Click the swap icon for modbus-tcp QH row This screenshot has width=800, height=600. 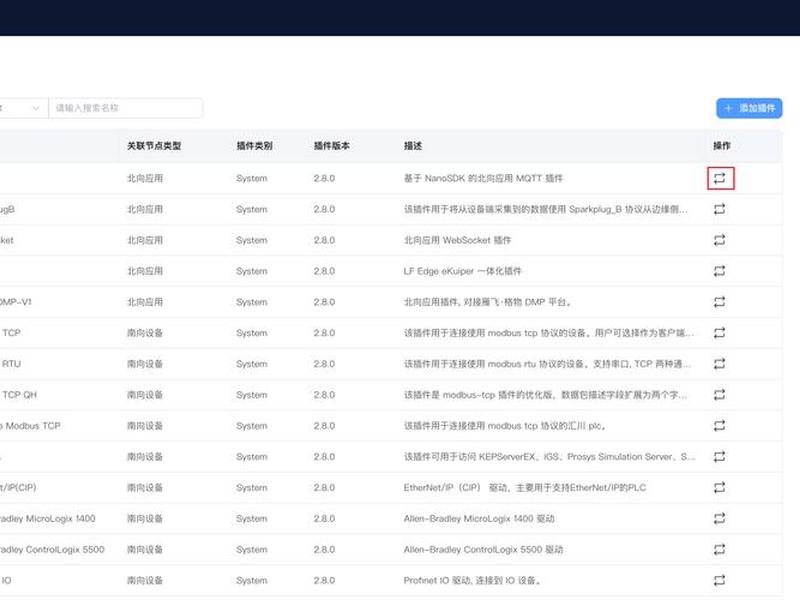click(719, 395)
